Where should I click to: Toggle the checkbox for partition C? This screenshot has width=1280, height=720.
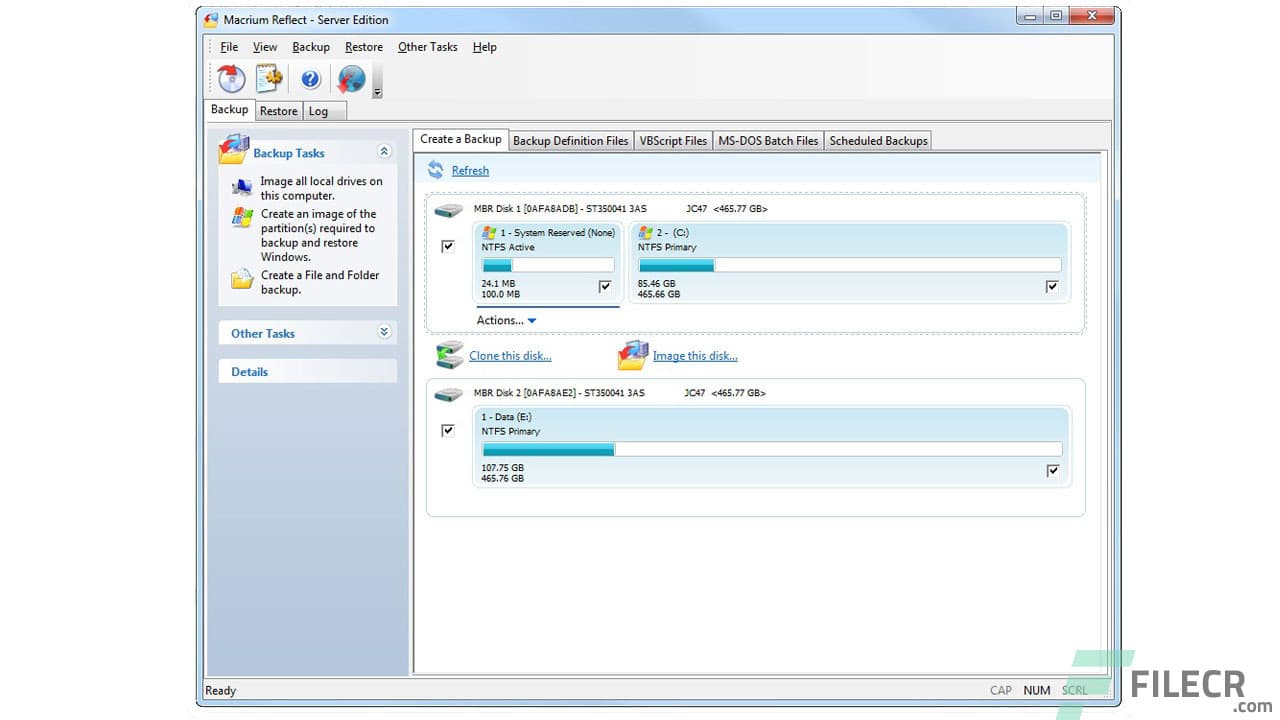pyautogui.click(x=1052, y=286)
